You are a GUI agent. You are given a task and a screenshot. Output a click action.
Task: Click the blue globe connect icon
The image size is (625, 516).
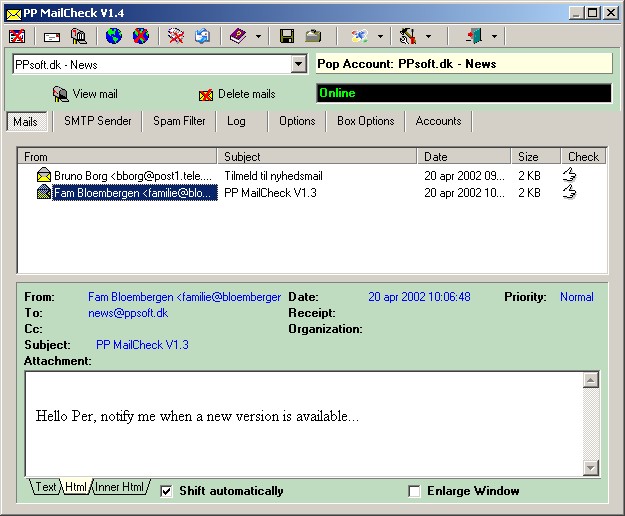pos(114,36)
